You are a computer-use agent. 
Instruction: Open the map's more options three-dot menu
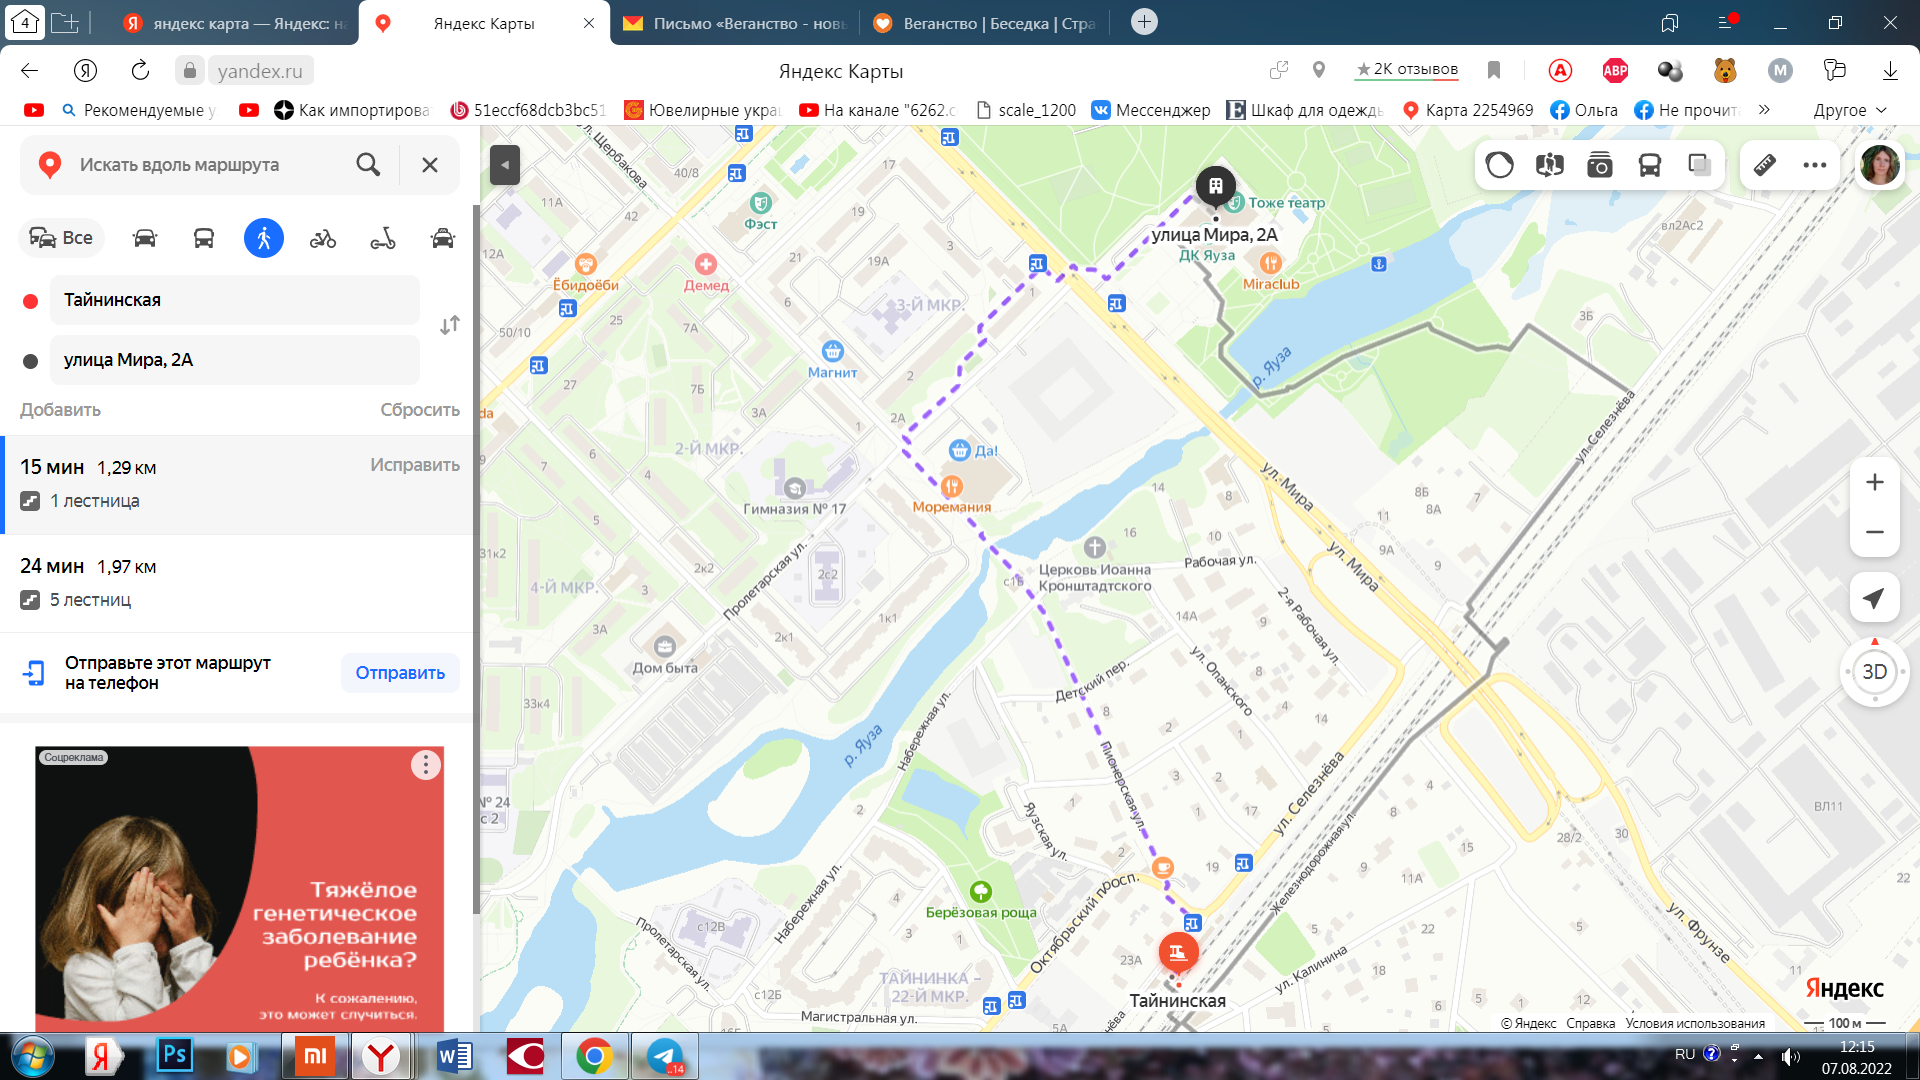click(1815, 165)
